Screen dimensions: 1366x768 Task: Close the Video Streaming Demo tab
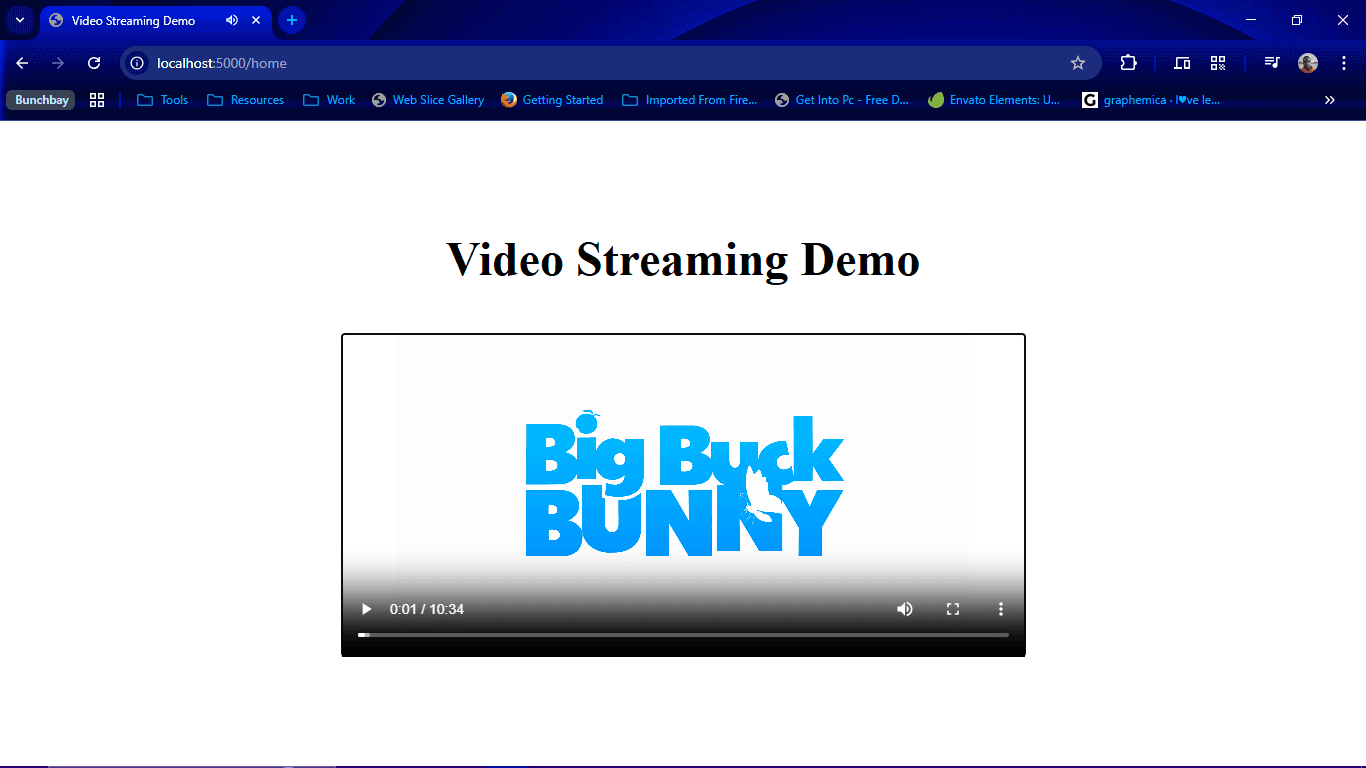tap(256, 20)
